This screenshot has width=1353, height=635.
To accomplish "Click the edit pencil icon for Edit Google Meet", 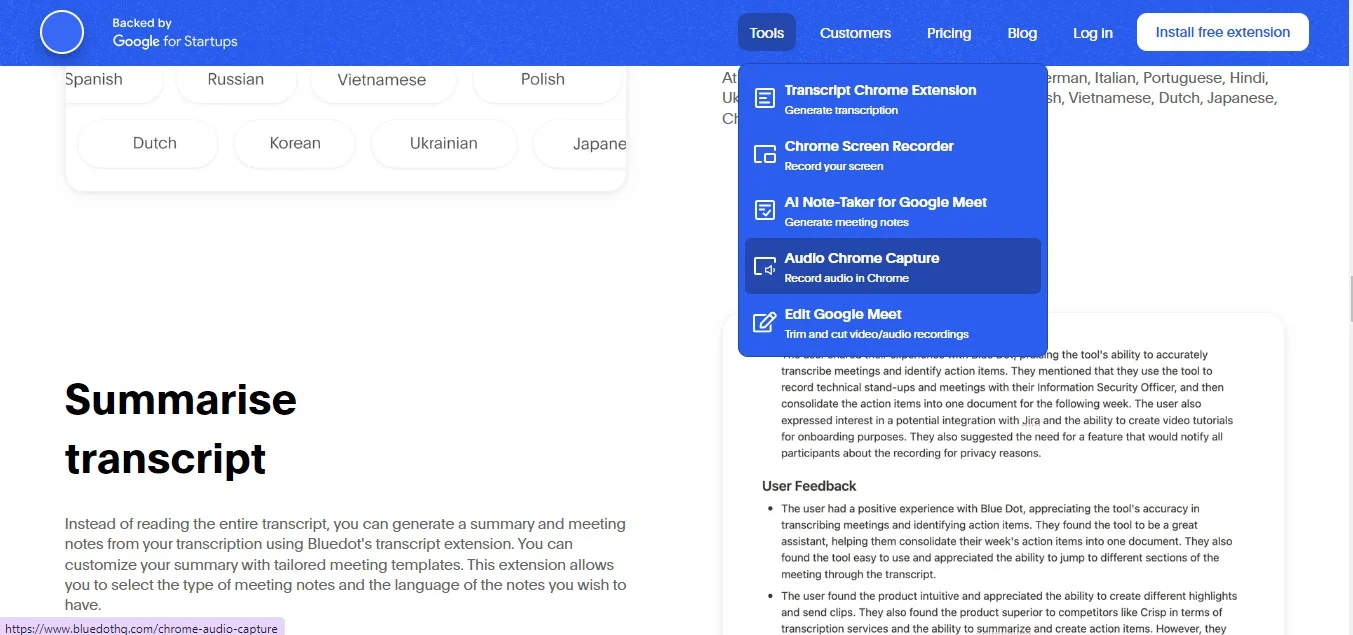I will [764, 322].
